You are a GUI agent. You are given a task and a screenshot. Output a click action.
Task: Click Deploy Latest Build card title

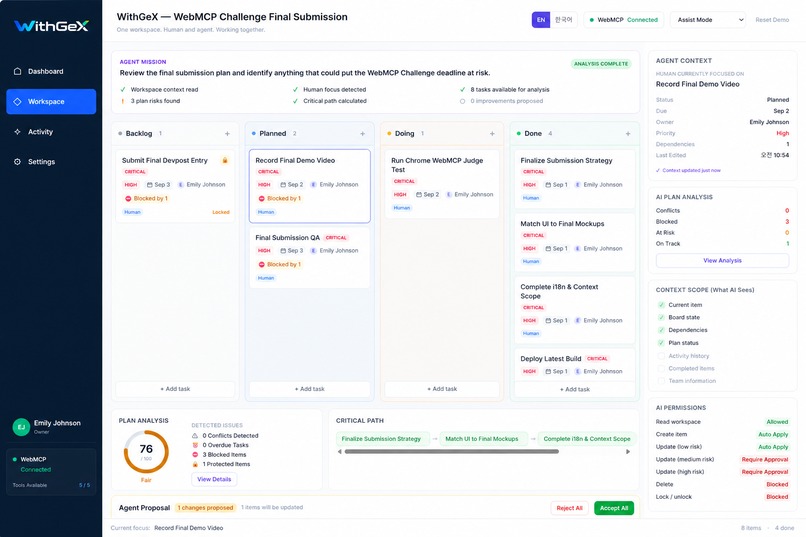pos(551,359)
